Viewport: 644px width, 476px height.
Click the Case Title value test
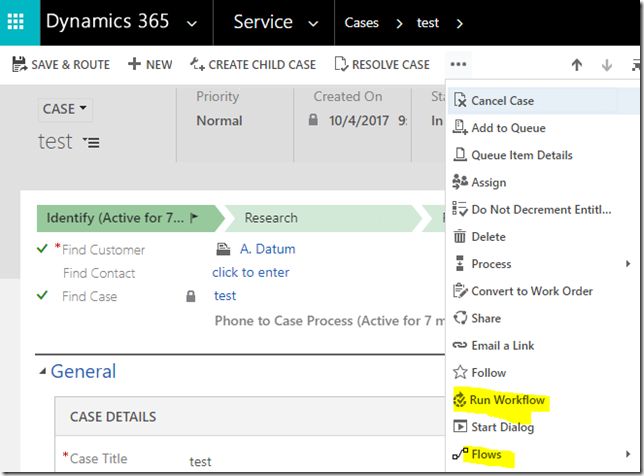[200, 462]
